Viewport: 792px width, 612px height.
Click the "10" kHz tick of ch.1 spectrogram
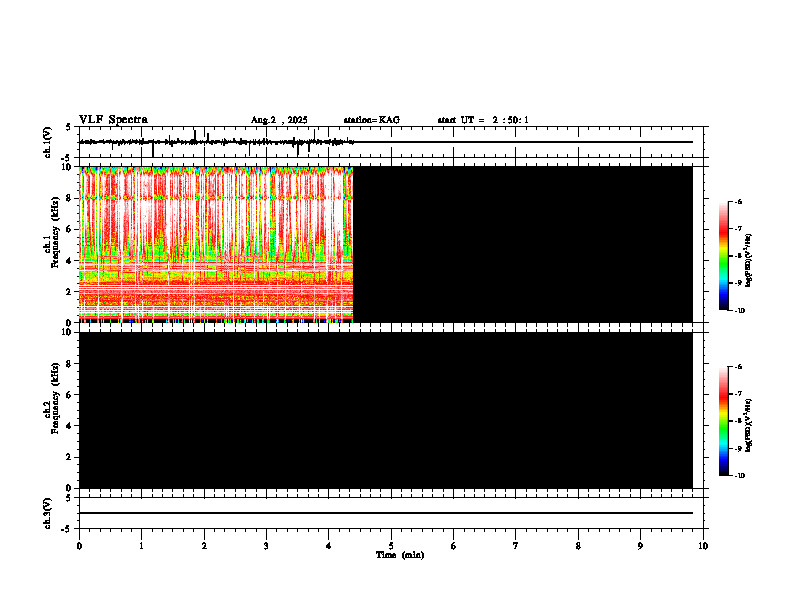coord(68,167)
